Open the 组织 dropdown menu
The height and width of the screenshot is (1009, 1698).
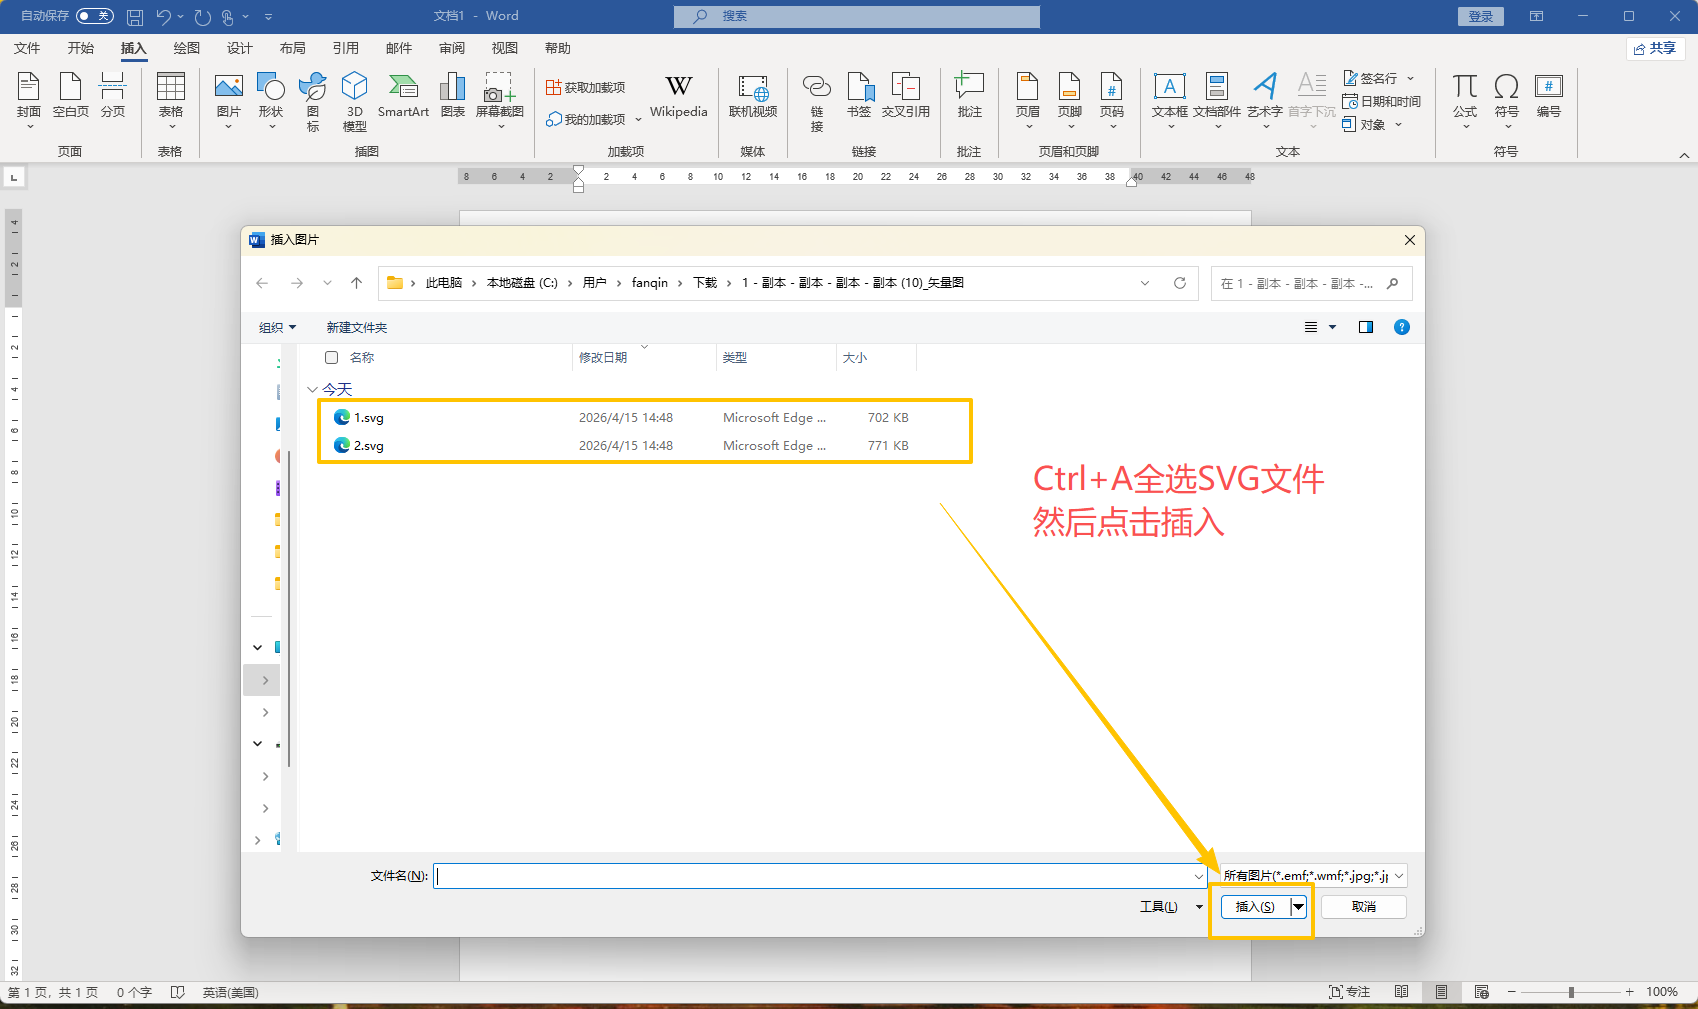tap(277, 327)
